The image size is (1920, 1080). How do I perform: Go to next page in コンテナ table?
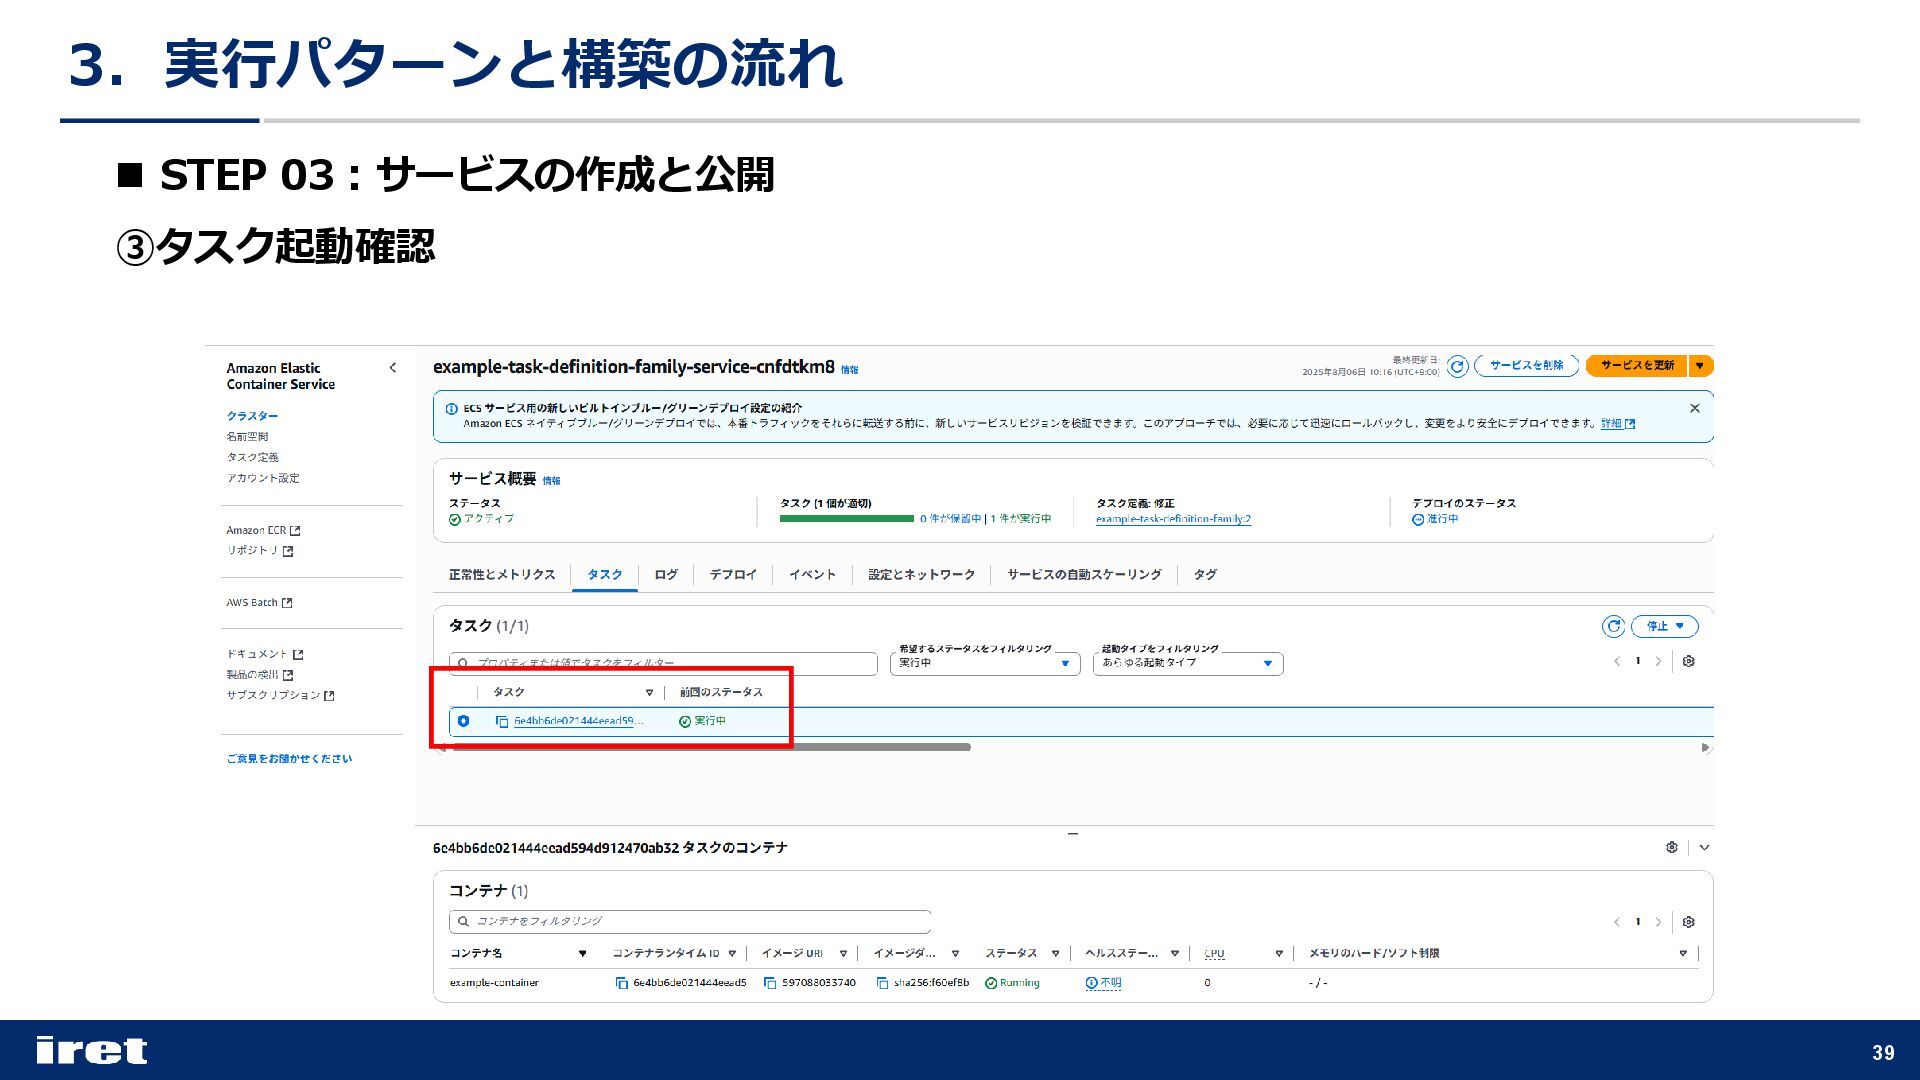[x=1658, y=922]
